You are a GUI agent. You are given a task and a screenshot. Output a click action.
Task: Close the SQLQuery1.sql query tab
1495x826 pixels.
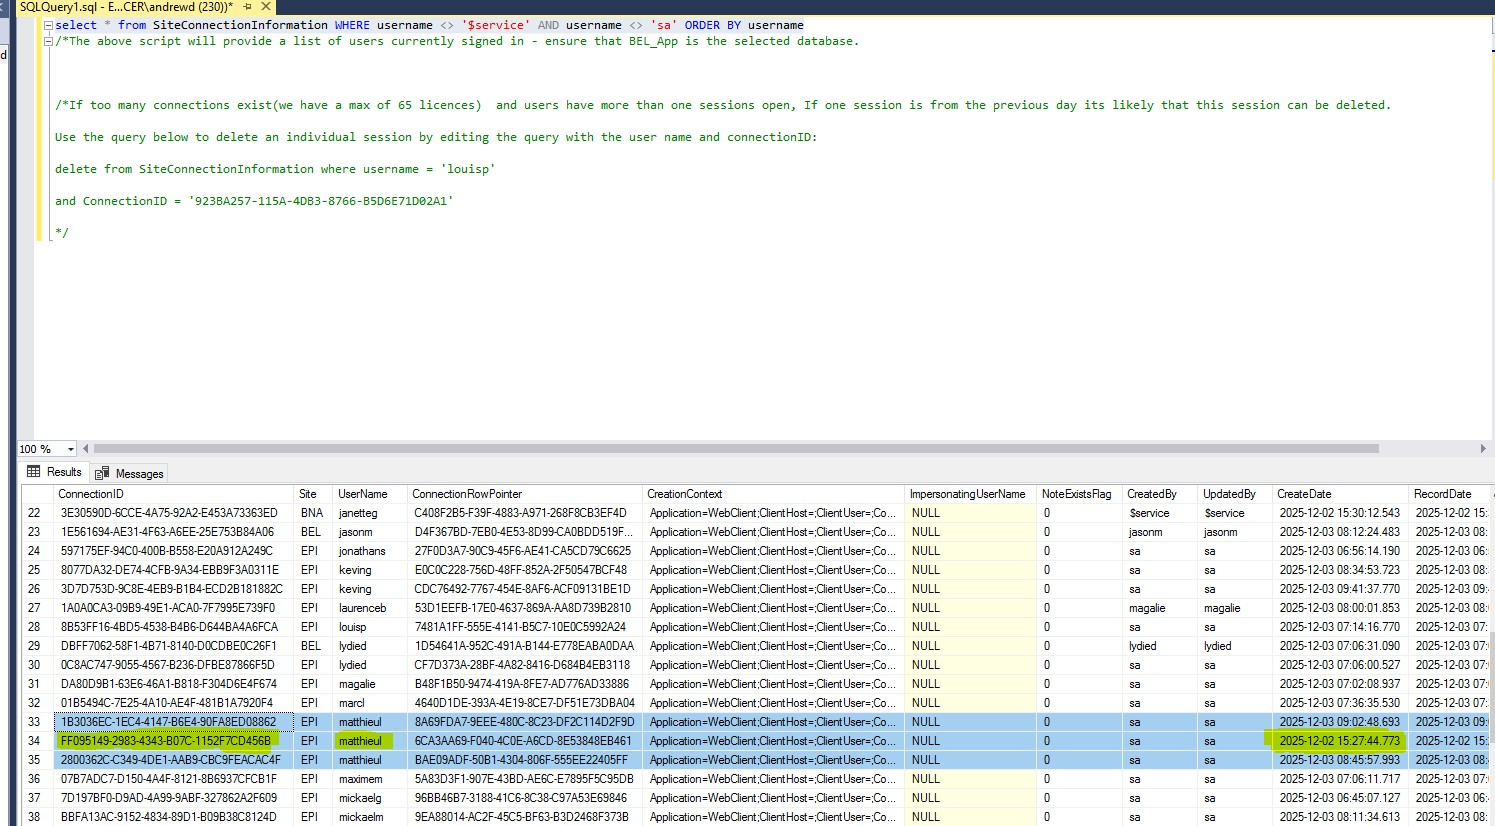[x=266, y=7]
